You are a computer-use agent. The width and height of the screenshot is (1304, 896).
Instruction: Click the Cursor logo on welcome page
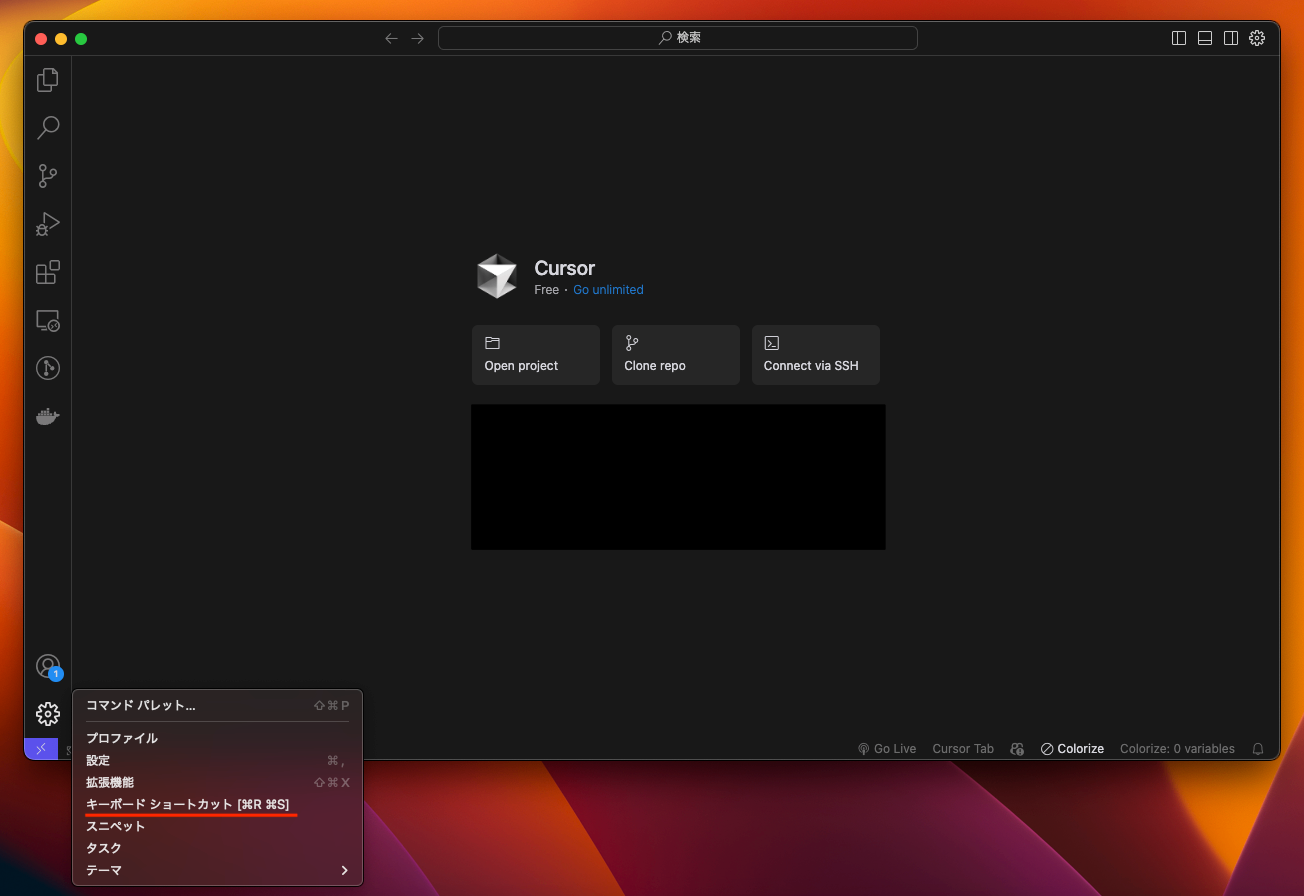(496, 276)
